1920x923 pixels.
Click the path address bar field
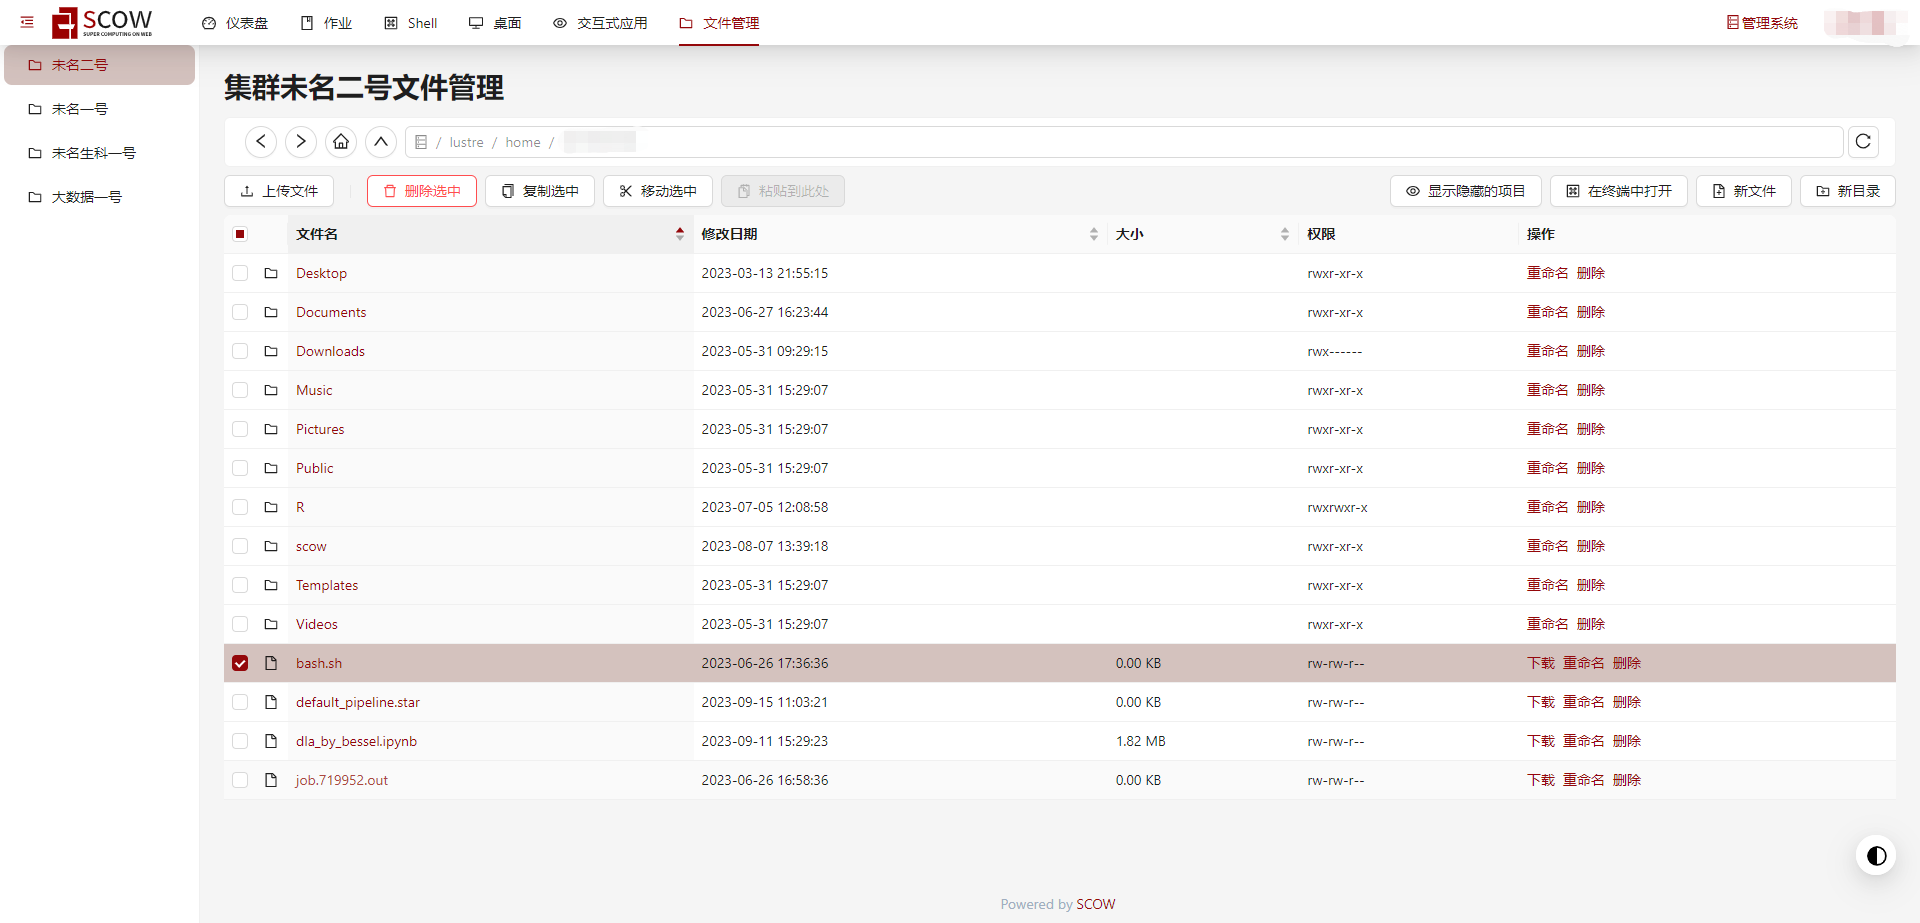point(1200,142)
